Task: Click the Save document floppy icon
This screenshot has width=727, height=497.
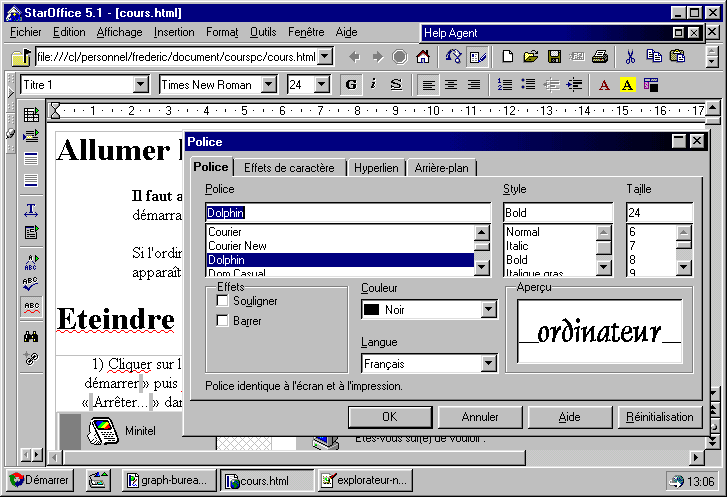Action: point(554,56)
